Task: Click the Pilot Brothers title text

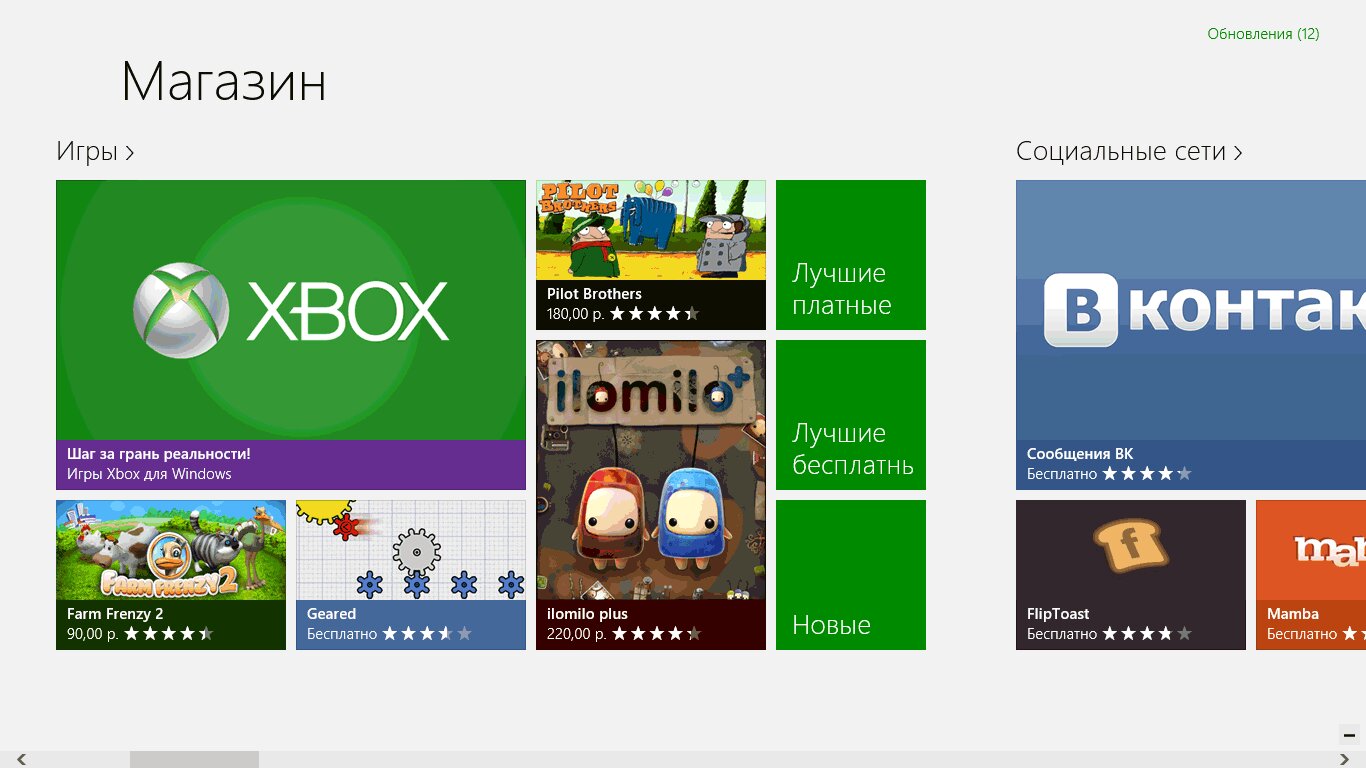Action: [594, 294]
